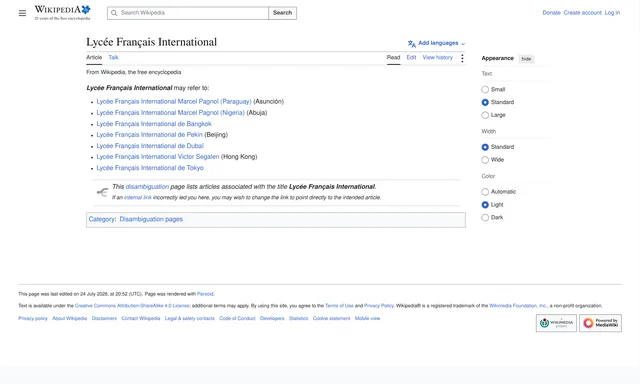Select the Automatic color radio button
The image size is (640, 384).
(485, 192)
